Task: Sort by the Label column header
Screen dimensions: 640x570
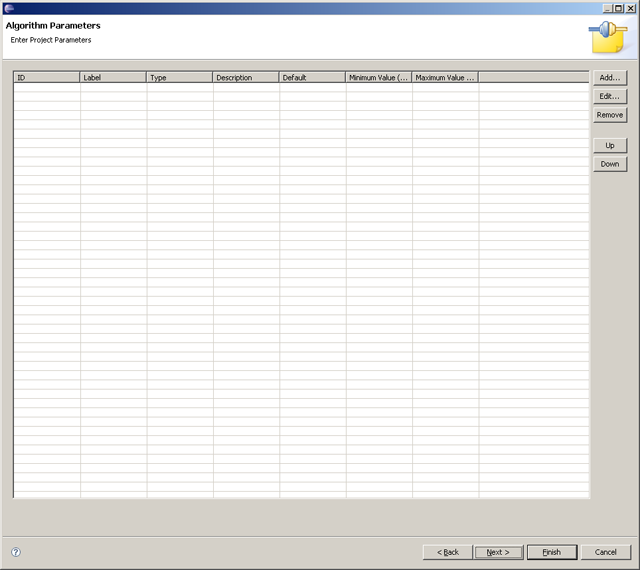Action: (x=113, y=77)
